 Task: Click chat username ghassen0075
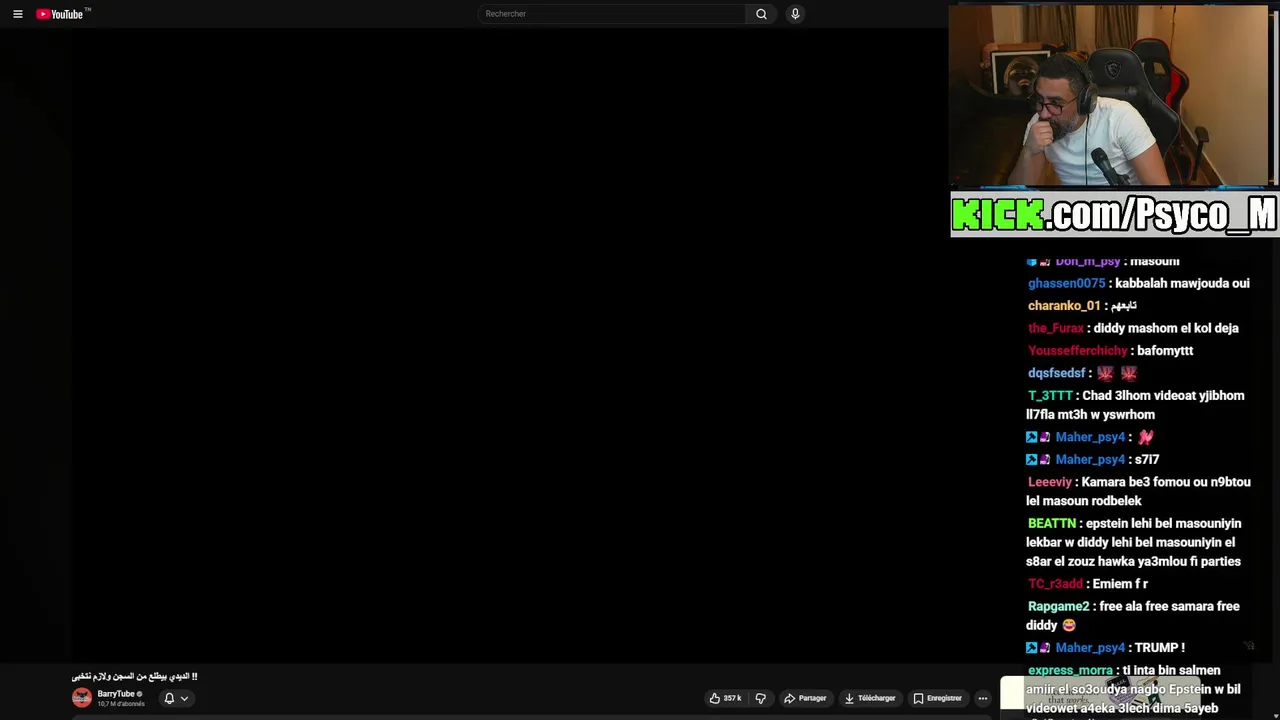pyautogui.click(x=1066, y=283)
